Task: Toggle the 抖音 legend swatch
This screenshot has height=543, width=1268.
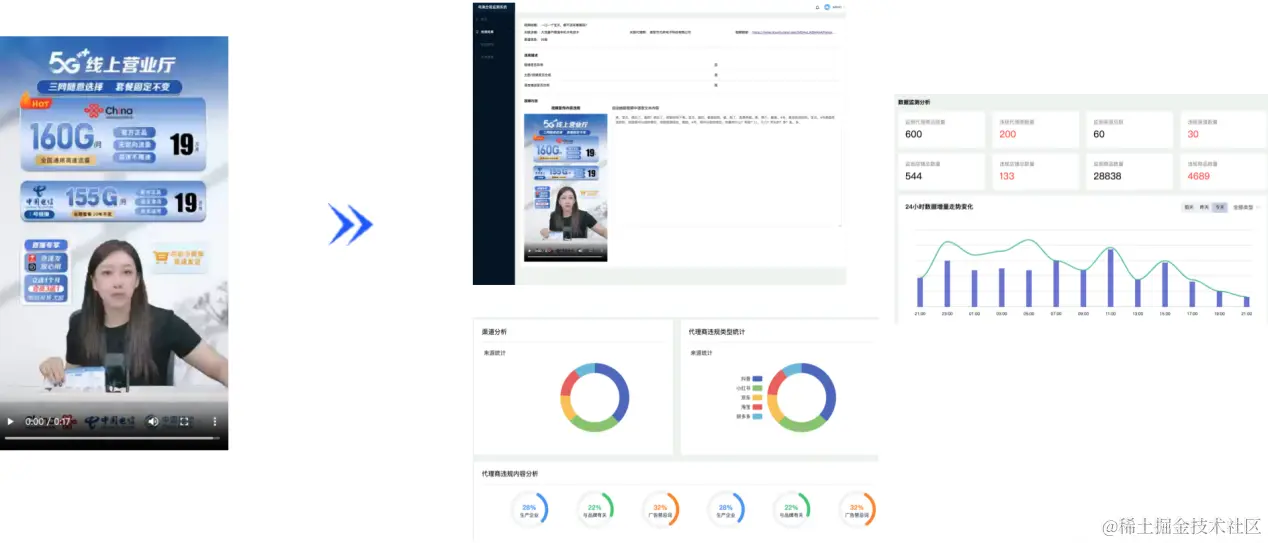Action: click(757, 379)
